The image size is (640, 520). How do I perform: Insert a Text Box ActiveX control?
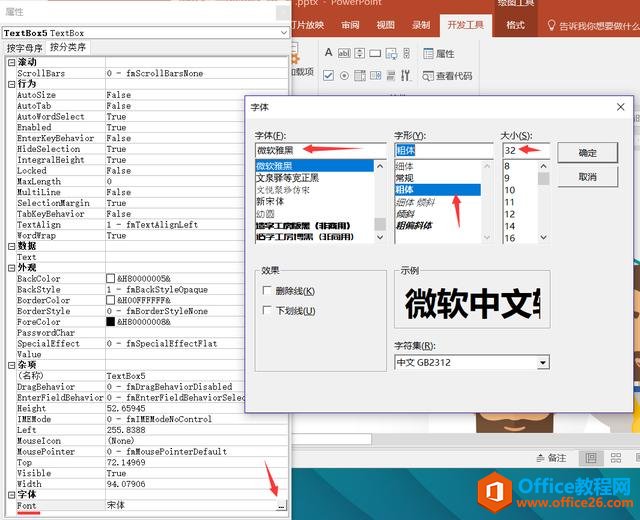(344, 53)
